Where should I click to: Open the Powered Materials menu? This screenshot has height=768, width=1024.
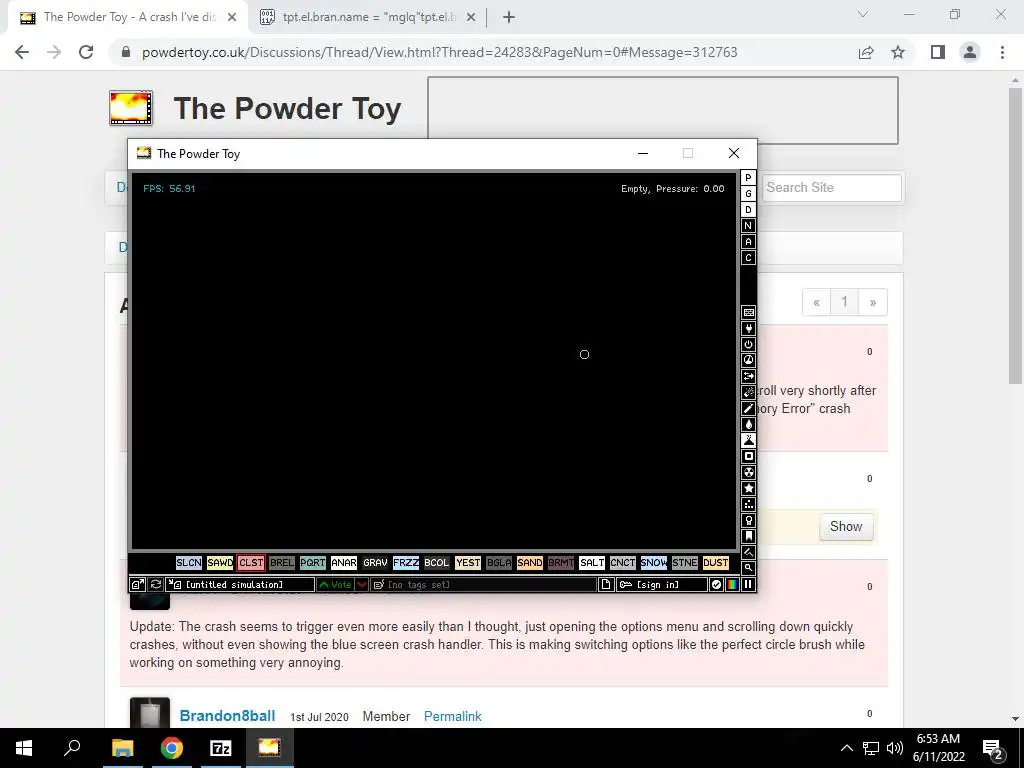tap(748, 344)
